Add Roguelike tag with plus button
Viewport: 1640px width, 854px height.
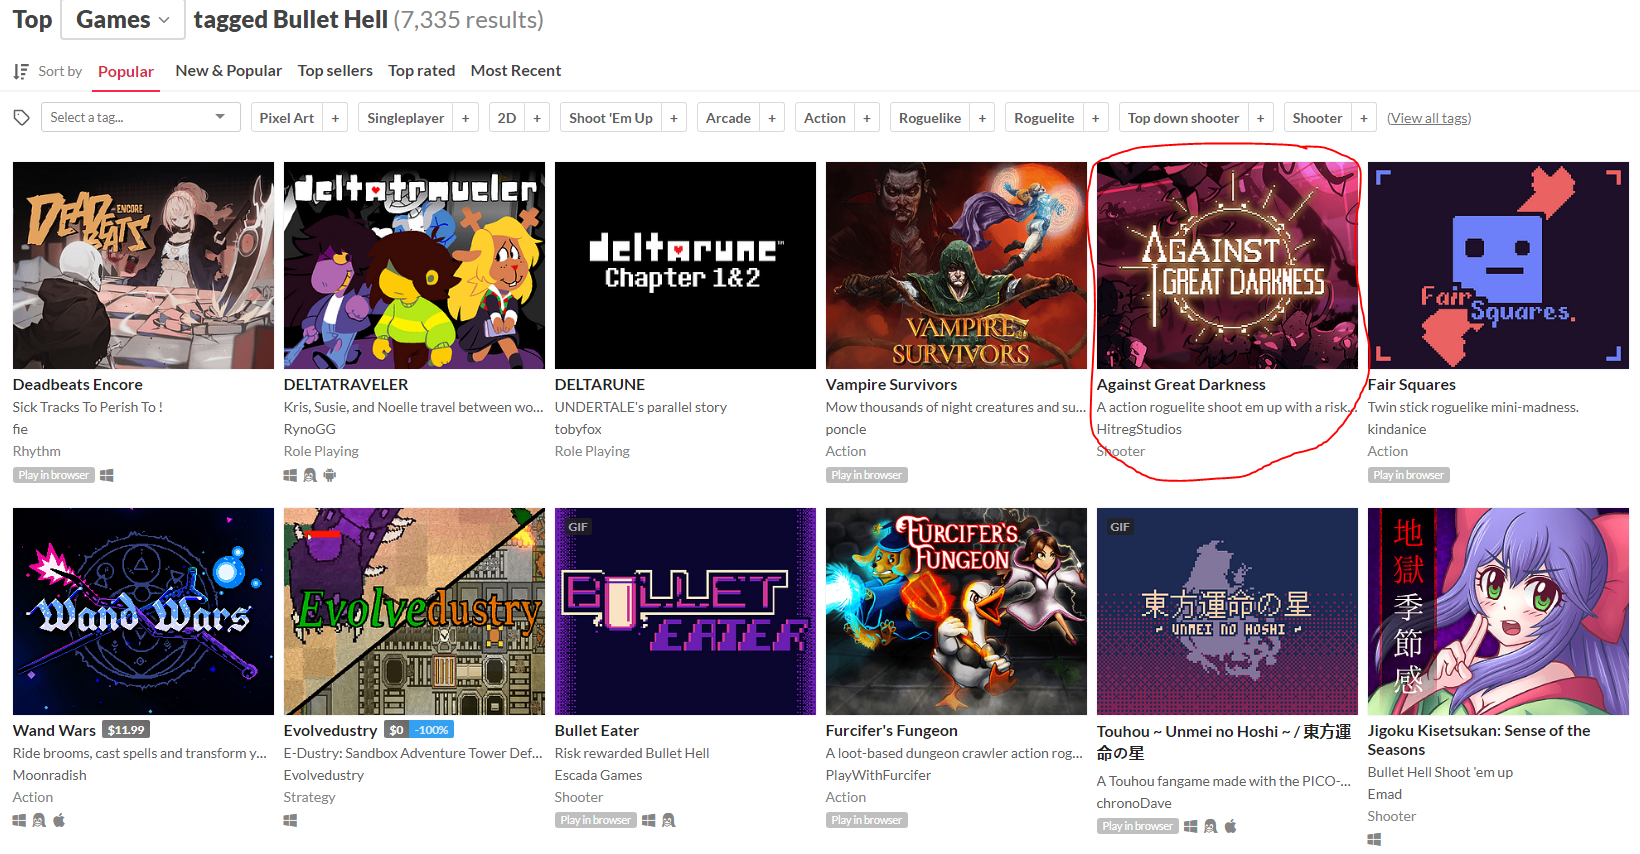point(982,118)
